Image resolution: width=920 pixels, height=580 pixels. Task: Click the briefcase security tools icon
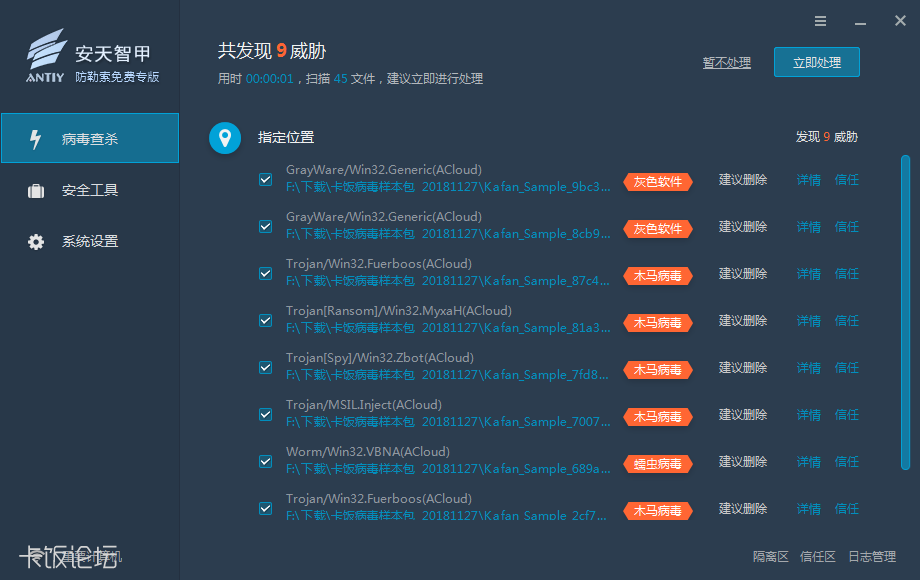pyautogui.click(x=36, y=191)
